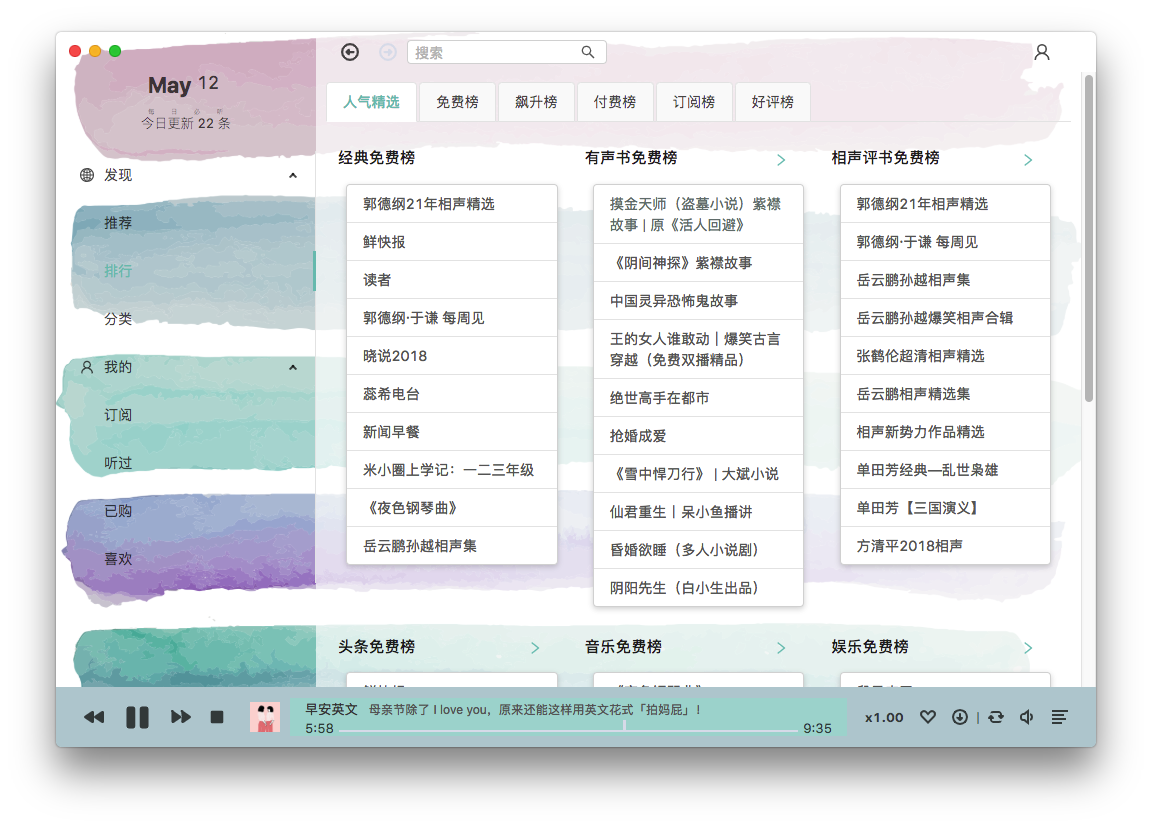Expand the 音乐免费榜 list arrow
Viewport: 1152px width, 827px height.
tap(781, 648)
